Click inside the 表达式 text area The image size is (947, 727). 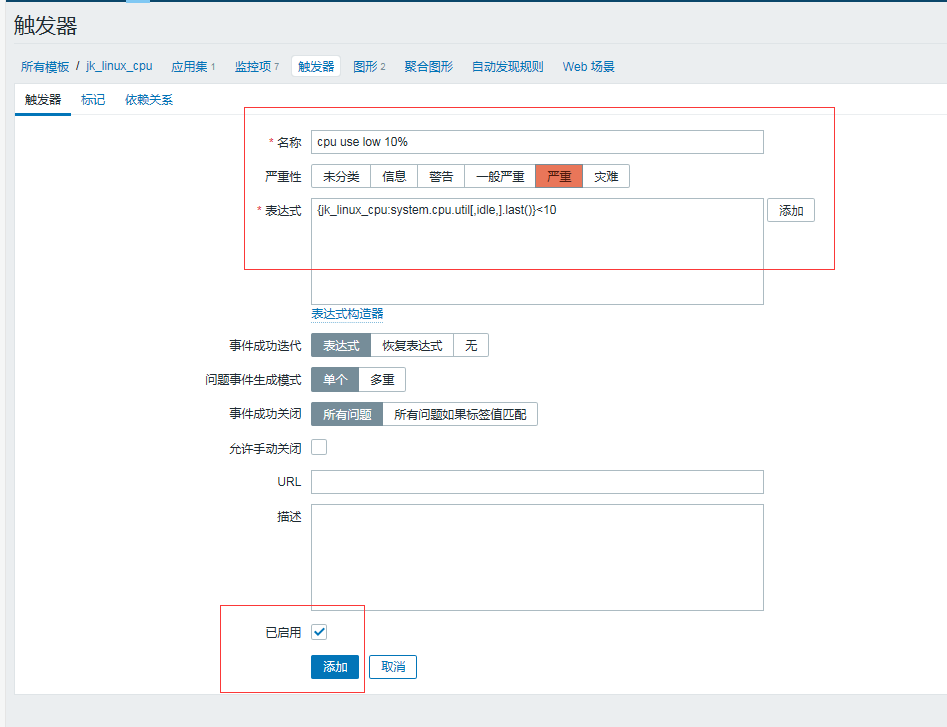coord(537,251)
